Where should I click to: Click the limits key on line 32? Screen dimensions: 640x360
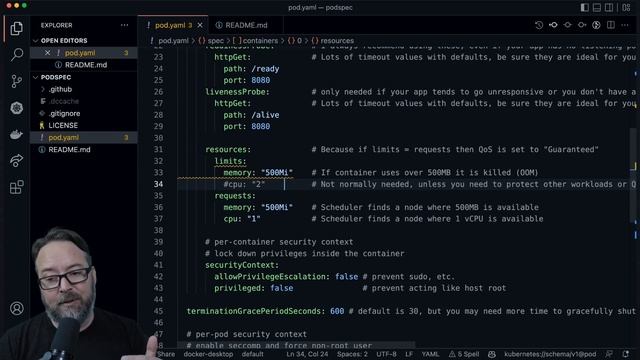pos(228,161)
